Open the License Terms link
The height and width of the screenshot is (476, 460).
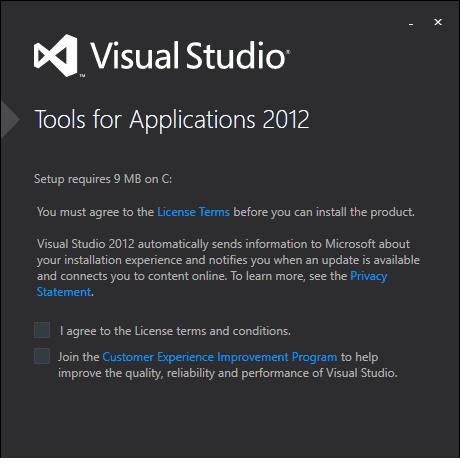[193, 212]
